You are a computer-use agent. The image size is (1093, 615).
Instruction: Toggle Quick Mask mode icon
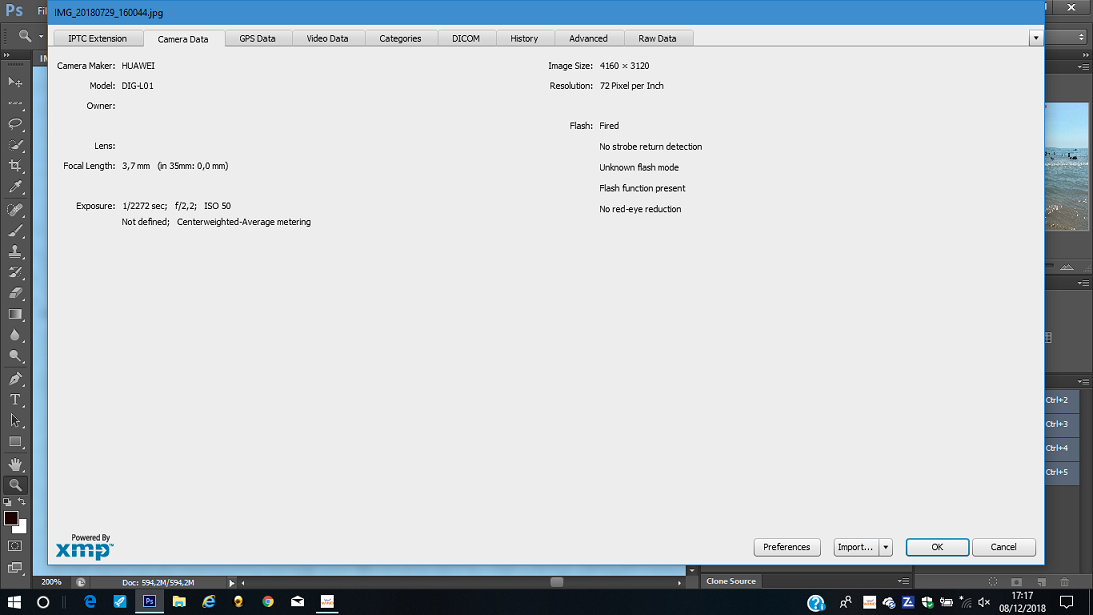[x=15, y=546]
